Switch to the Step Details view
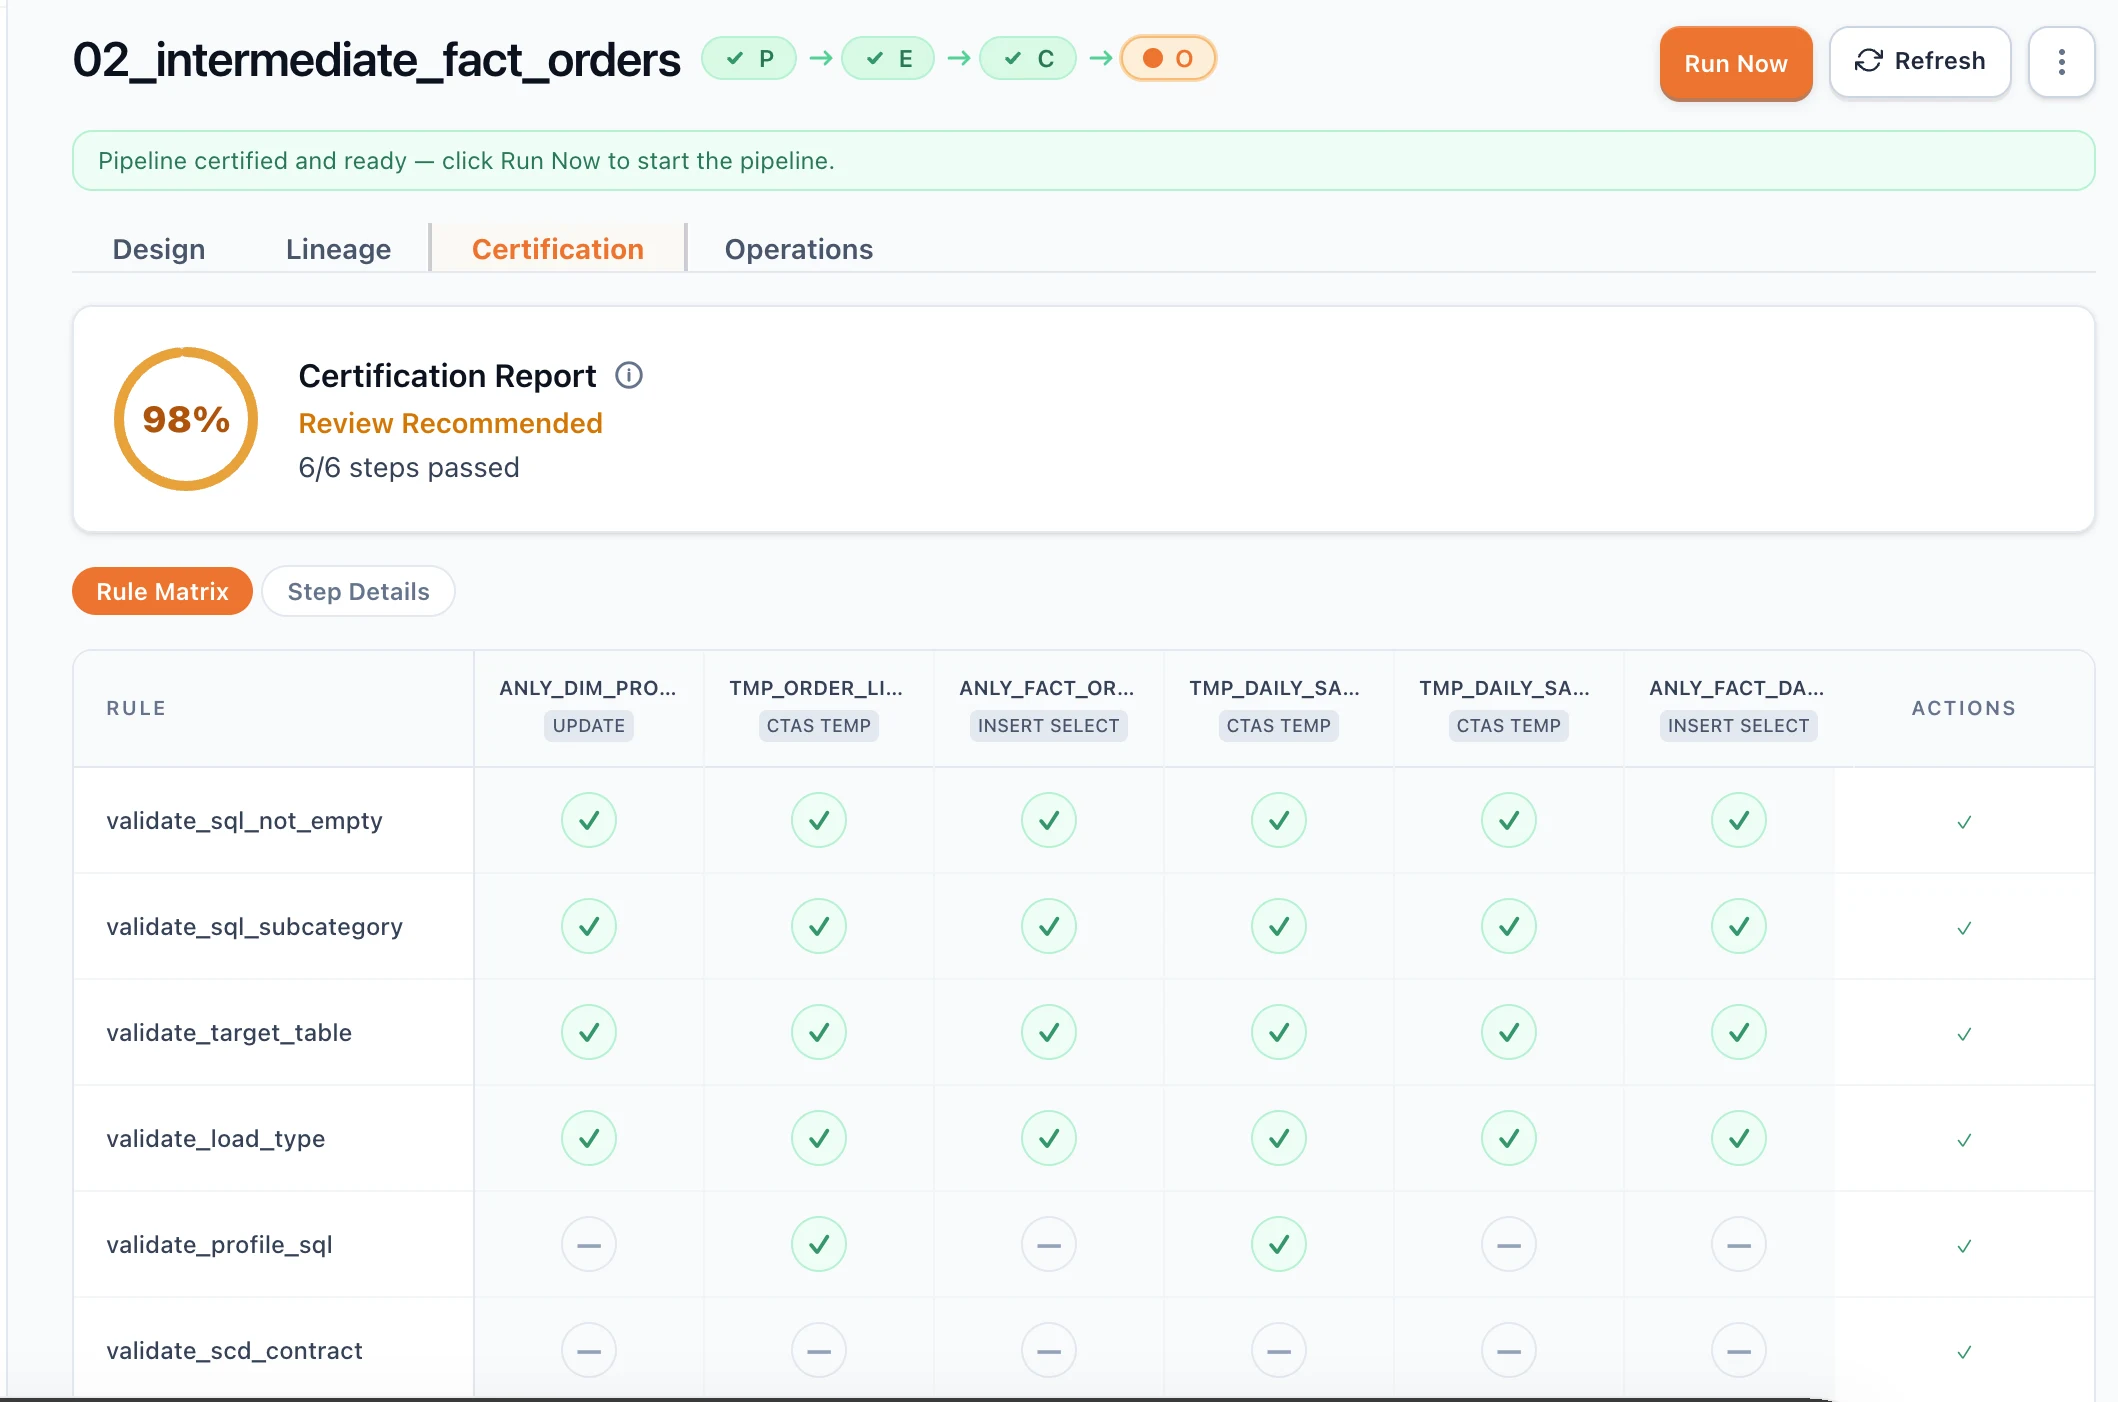The height and width of the screenshot is (1402, 2118). tap(358, 592)
